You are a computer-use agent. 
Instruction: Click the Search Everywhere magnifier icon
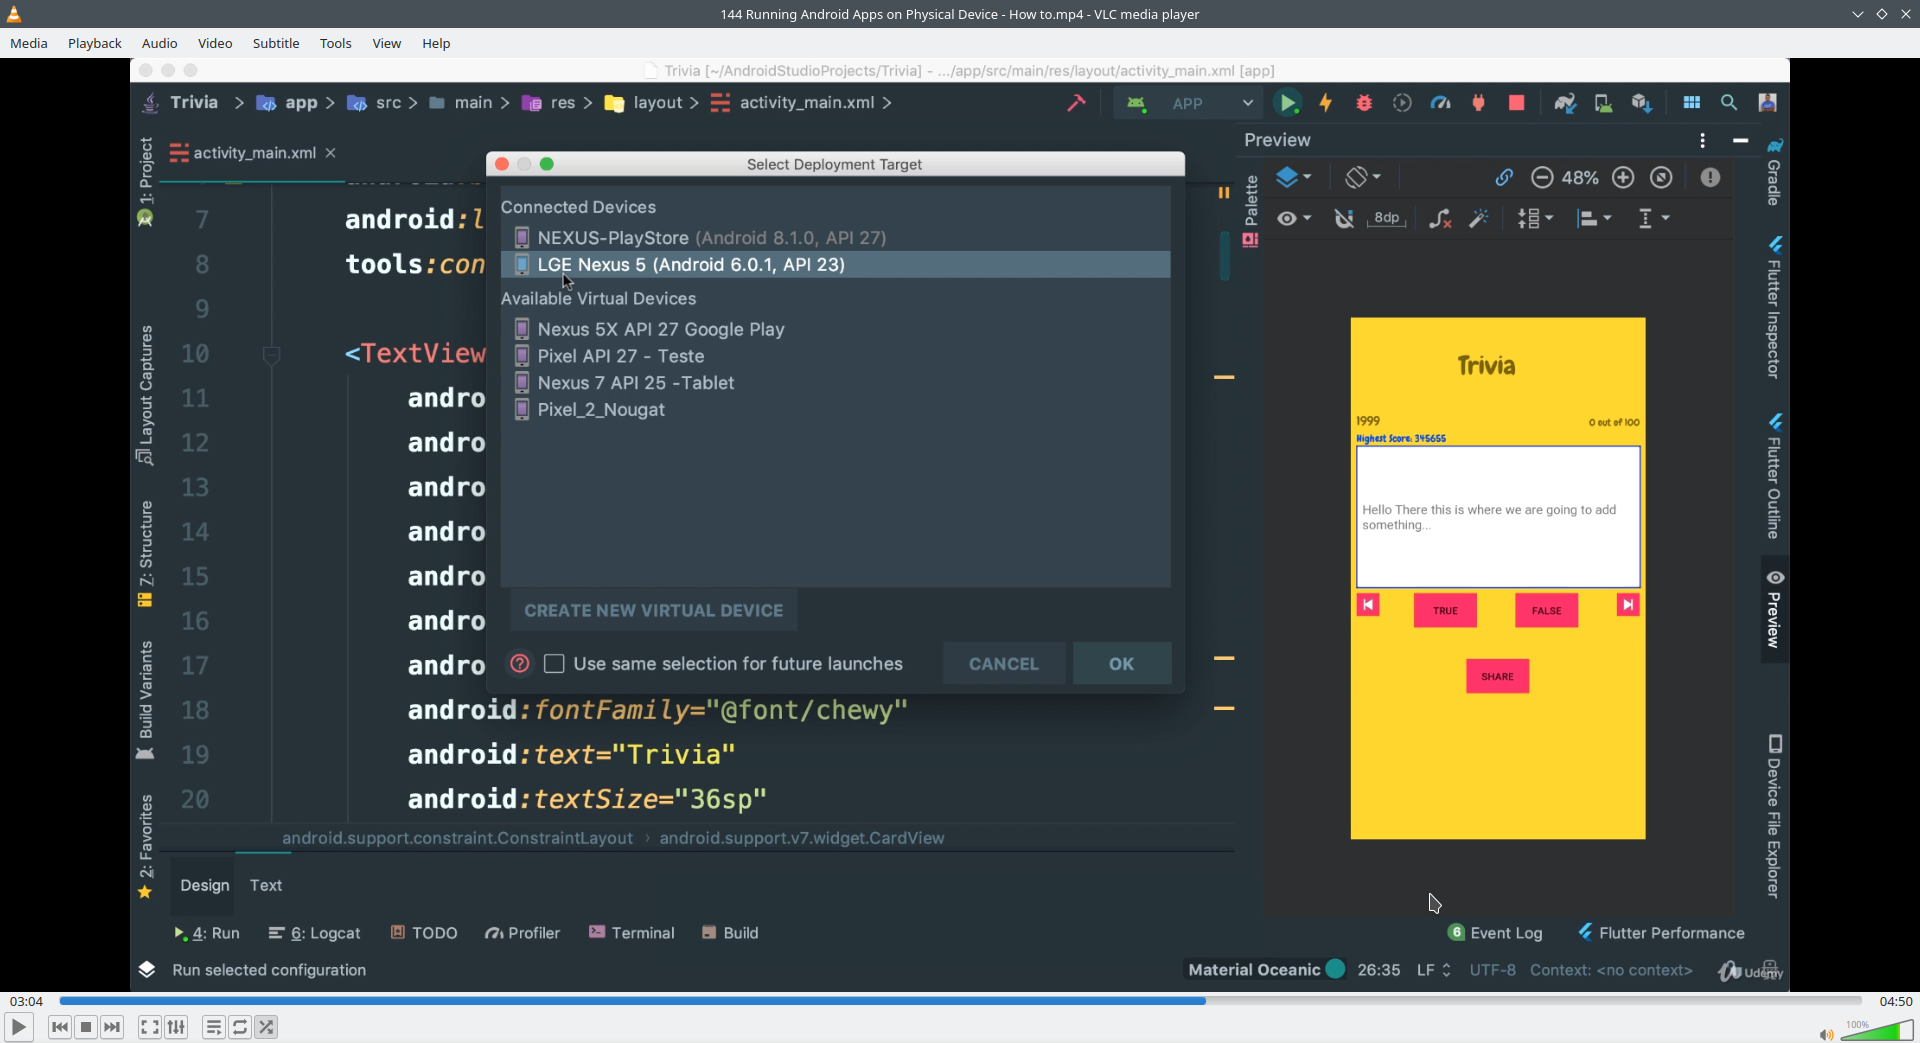(1728, 103)
